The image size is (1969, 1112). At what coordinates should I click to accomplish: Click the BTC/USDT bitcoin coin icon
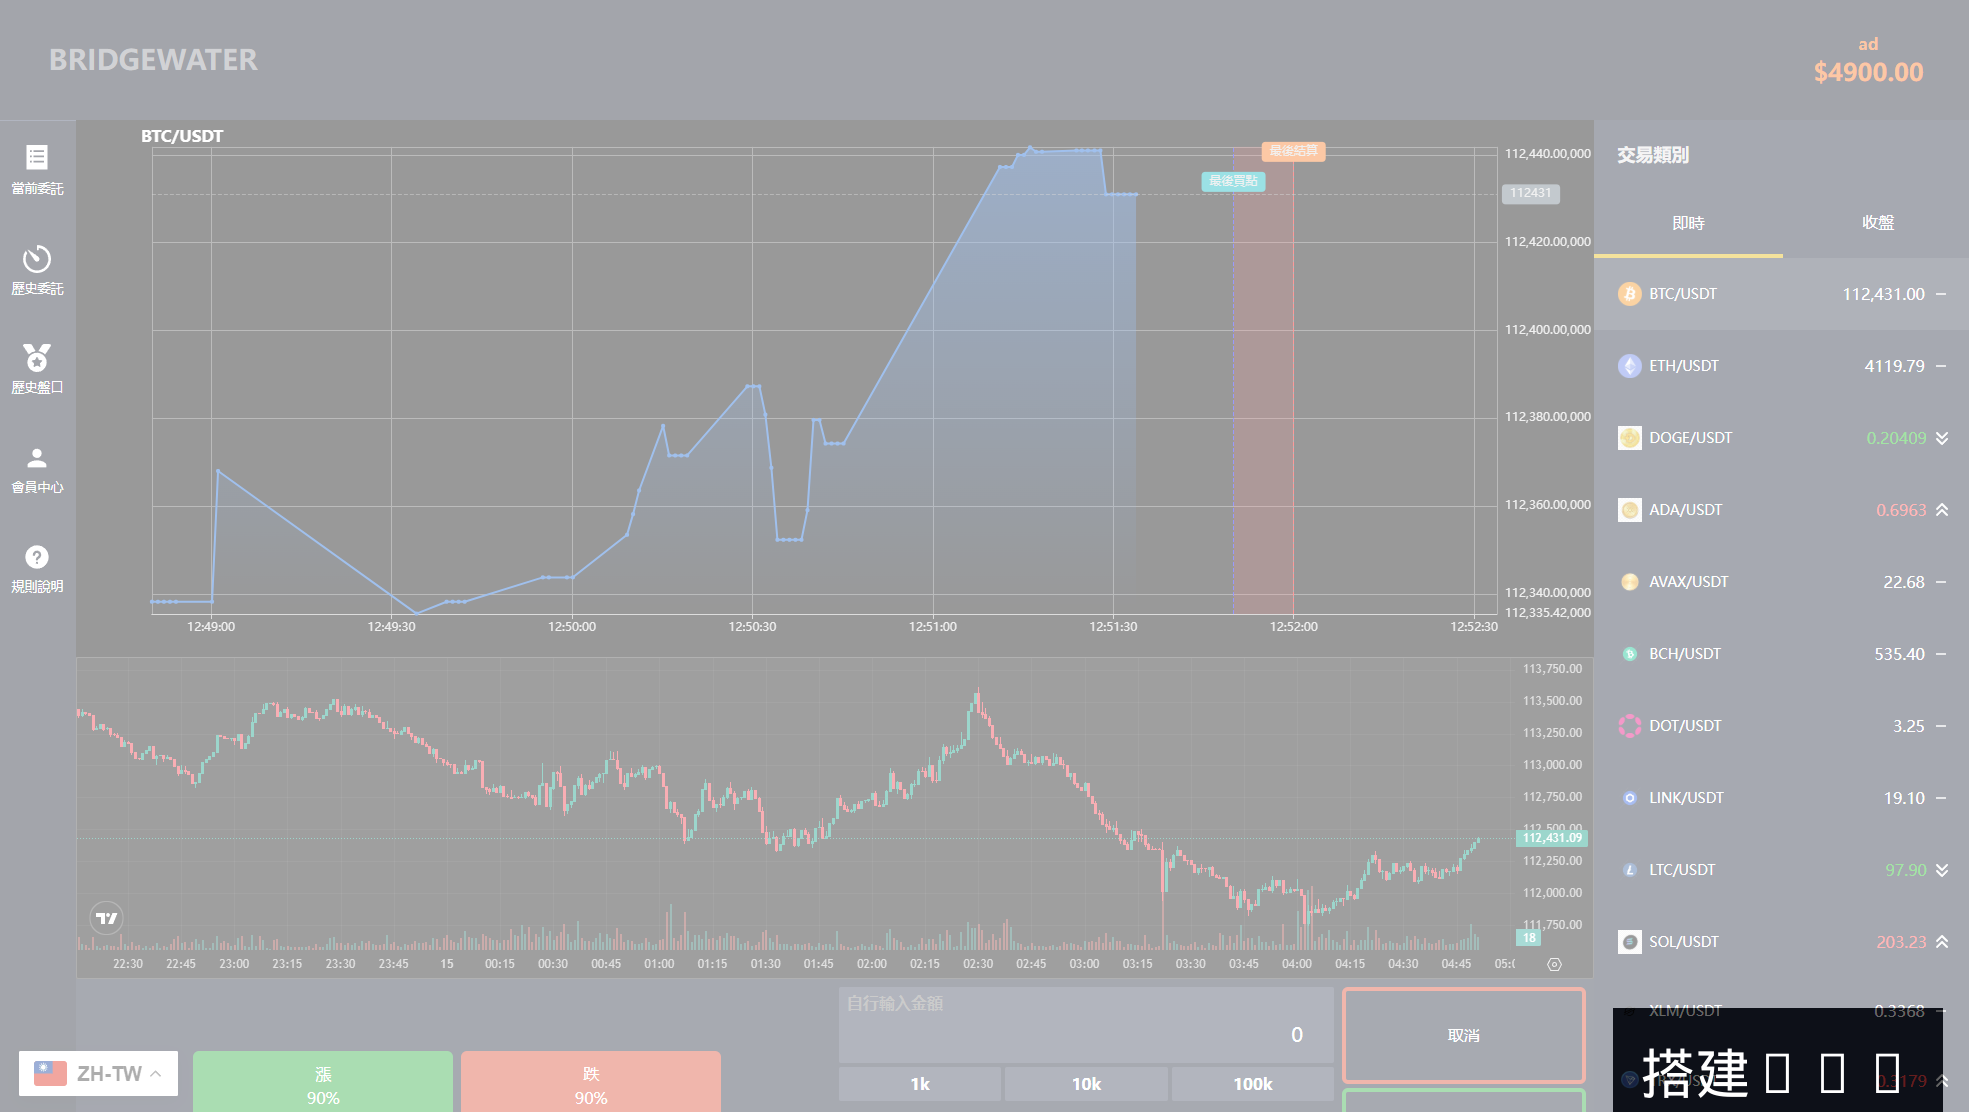[x=1630, y=294]
